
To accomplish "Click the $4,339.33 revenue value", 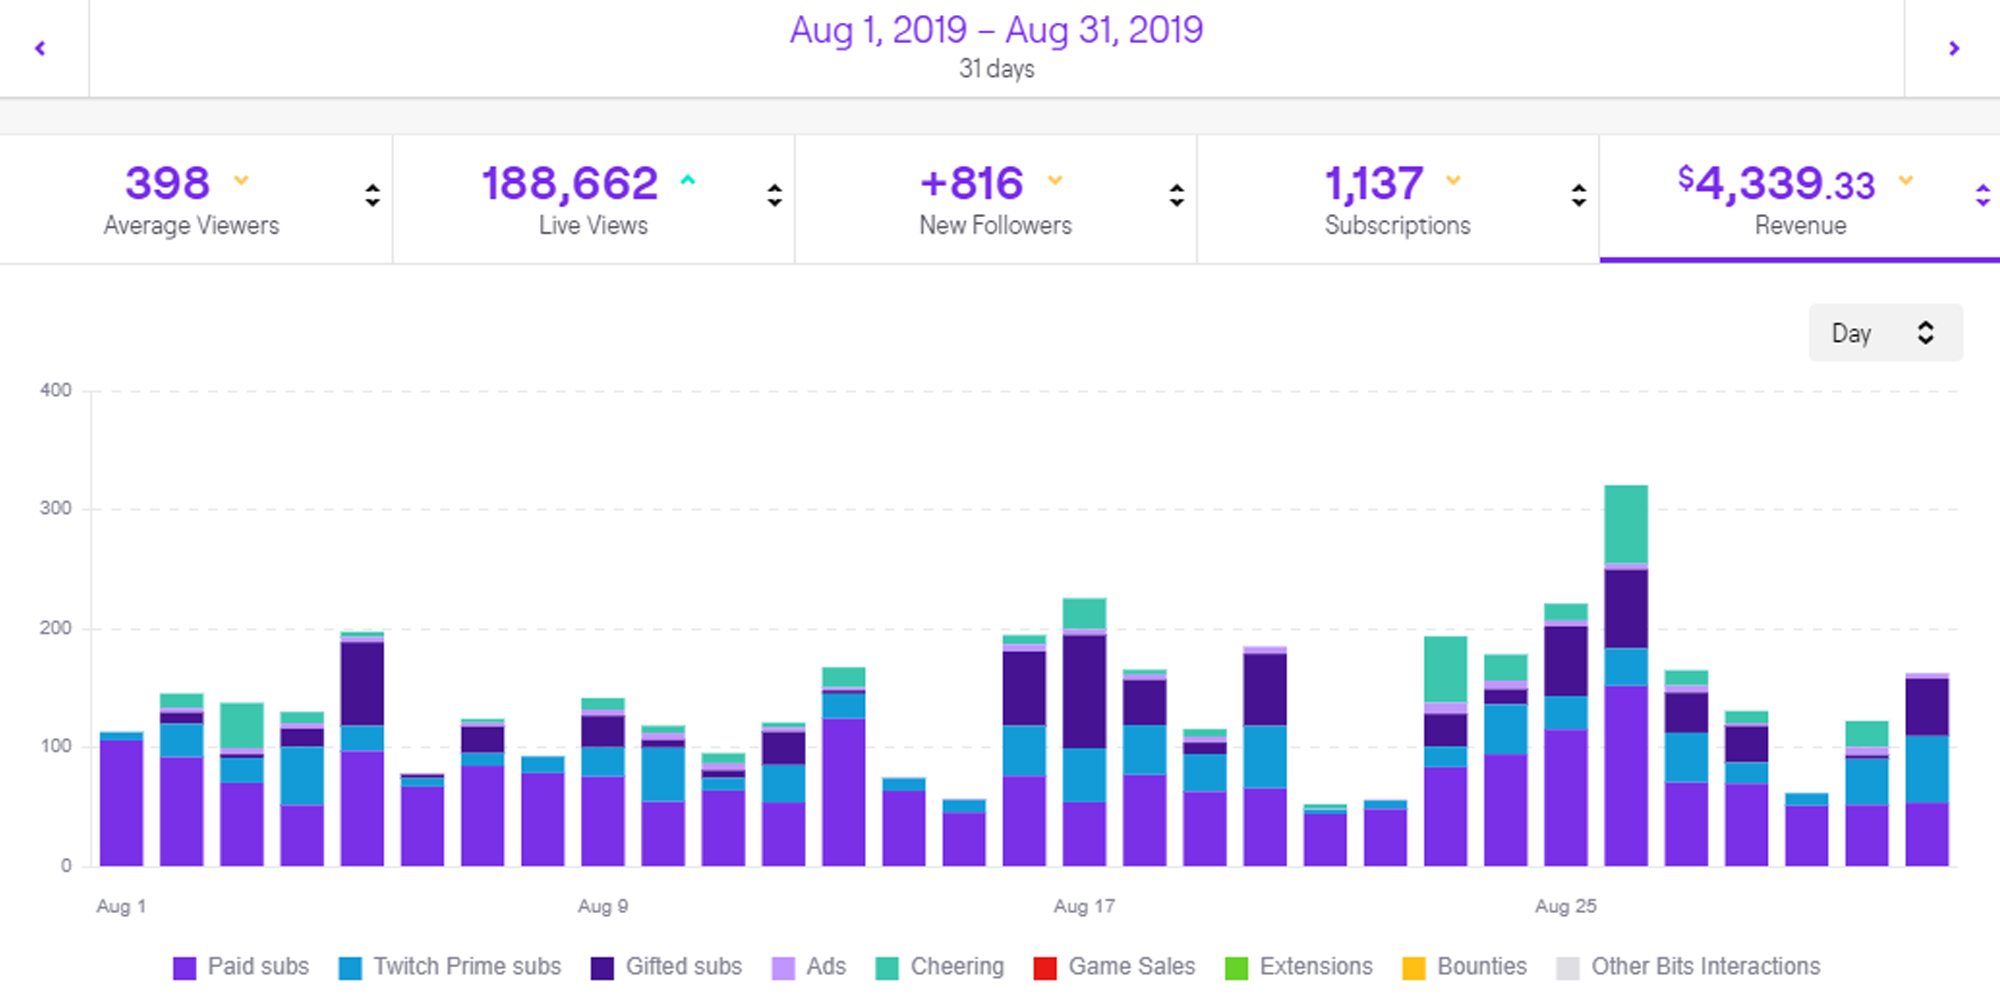I will [x=1776, y=183].
